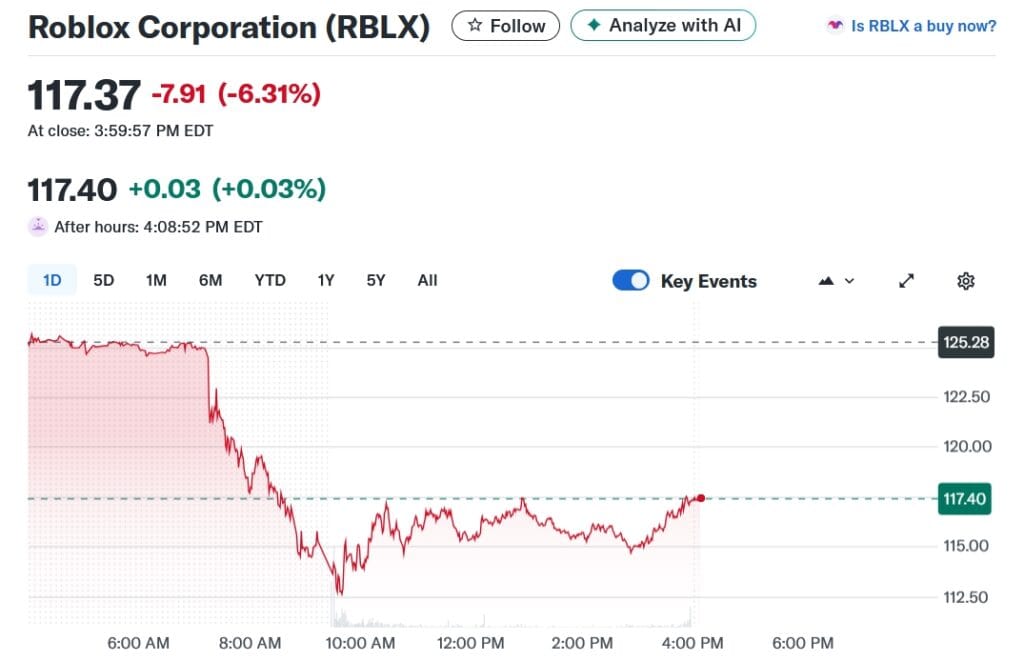Click the sparkle icon in Analyze with AI
Viewport: 1024px width, 661px height.
[x=594, y=25]
